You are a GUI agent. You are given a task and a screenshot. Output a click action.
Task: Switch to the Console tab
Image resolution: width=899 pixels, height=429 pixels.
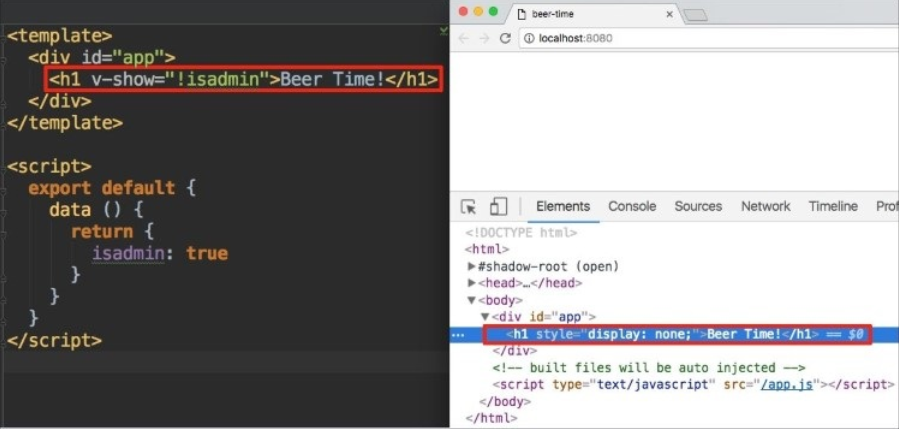coord(632,207)
